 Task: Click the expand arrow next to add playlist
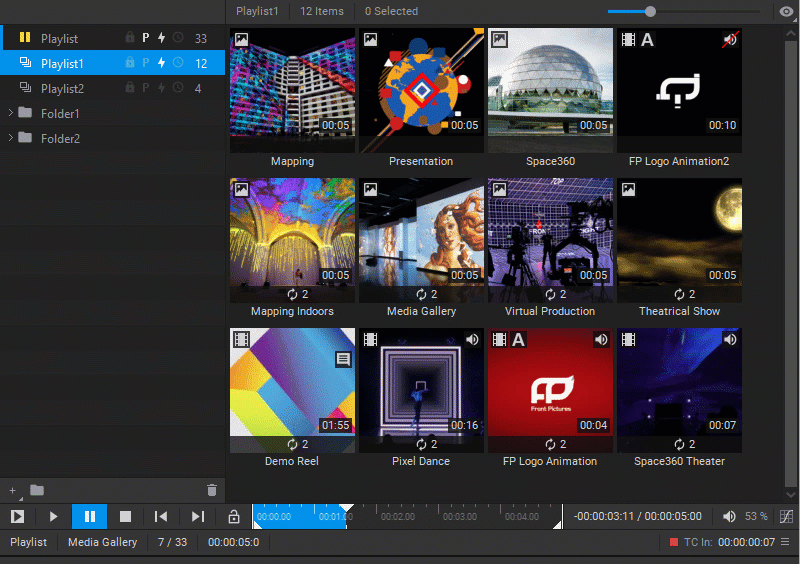pos(21,498)
